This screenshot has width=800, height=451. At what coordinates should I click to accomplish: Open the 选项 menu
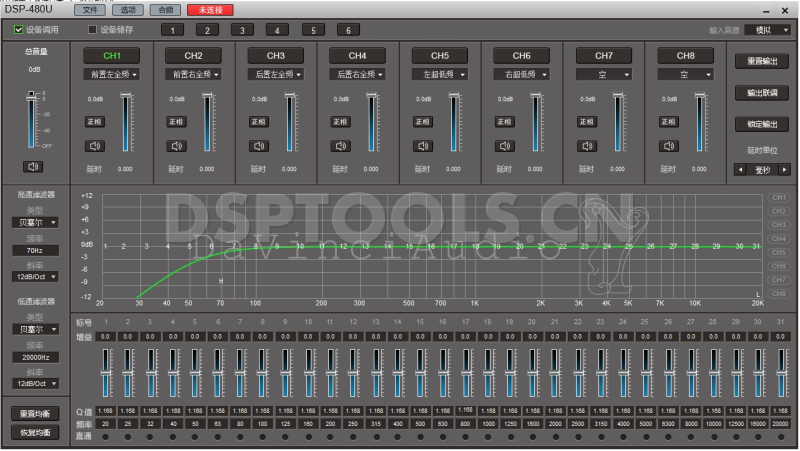click(x=128, y=10)
